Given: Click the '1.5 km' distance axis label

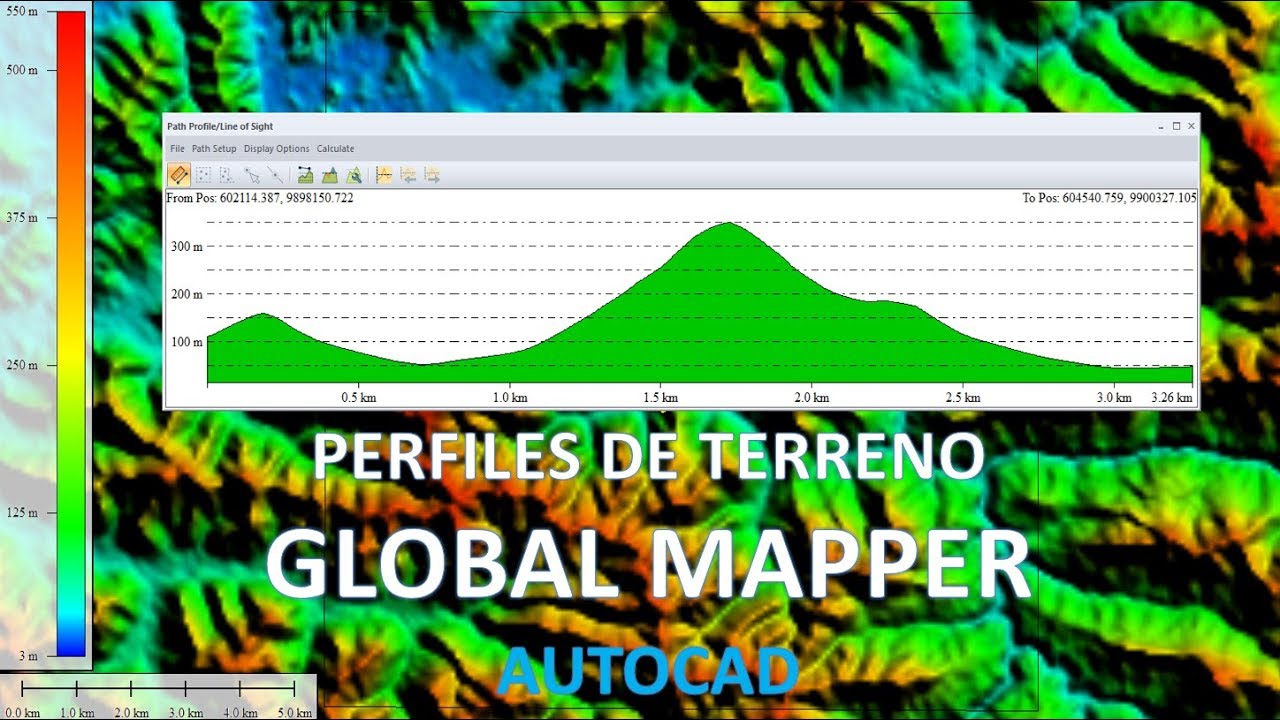Looking at the screenshot, I should (x=660, y=398).
